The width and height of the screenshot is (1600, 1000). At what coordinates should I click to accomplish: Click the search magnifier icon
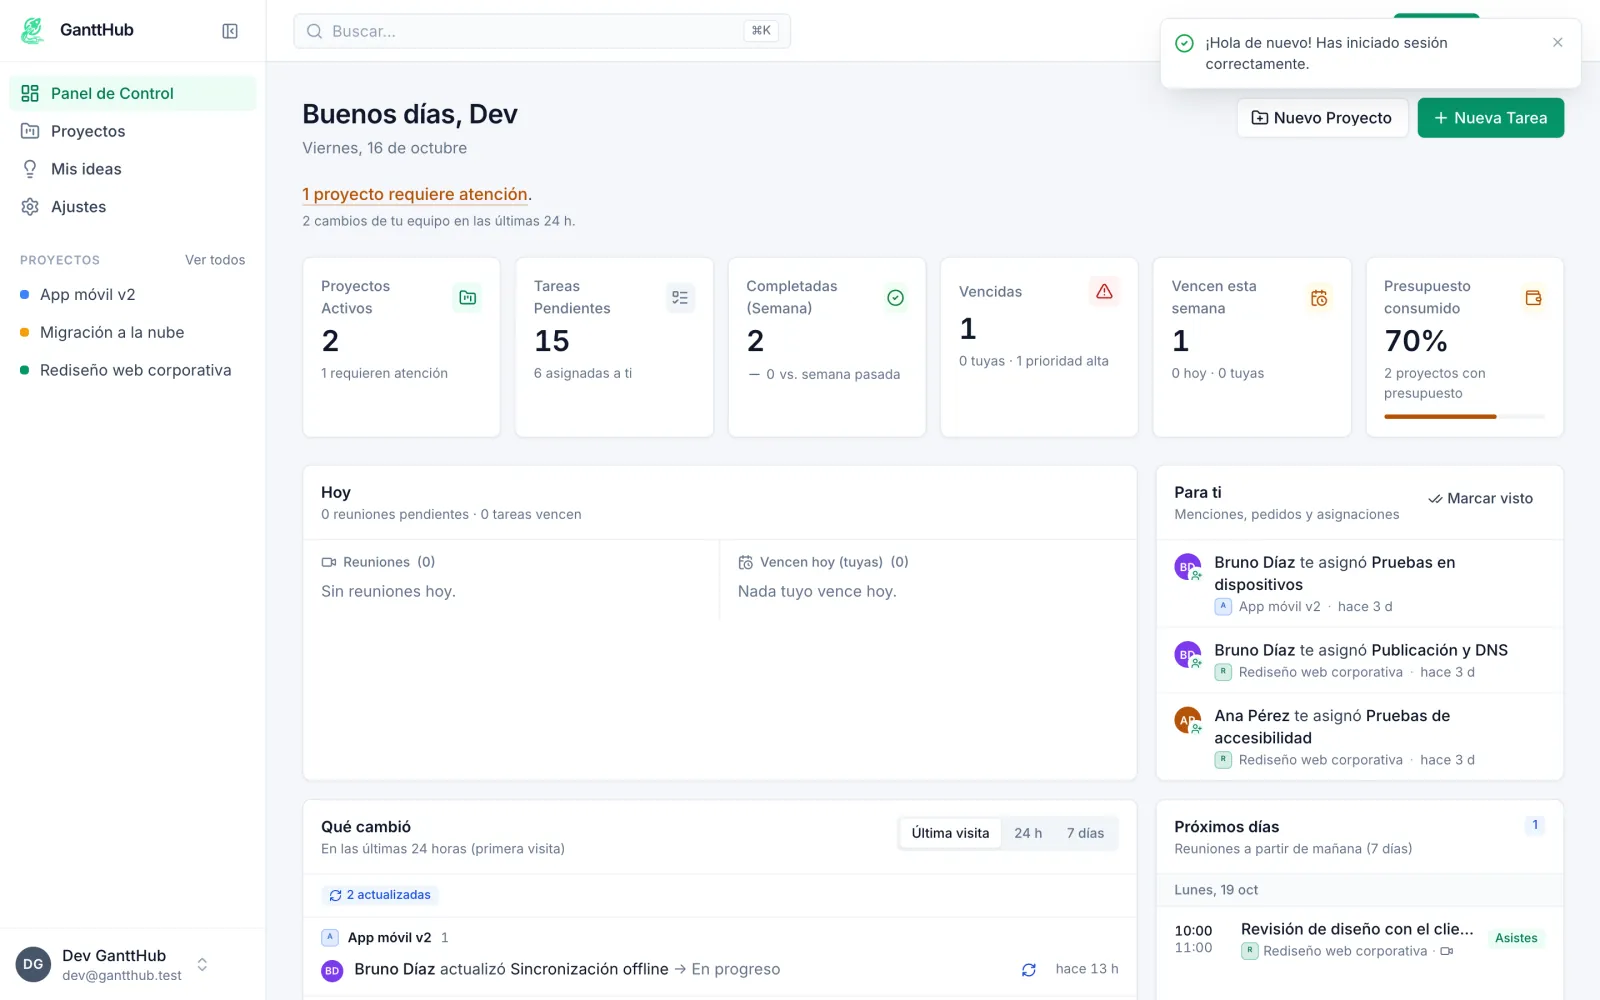point(314,31)
